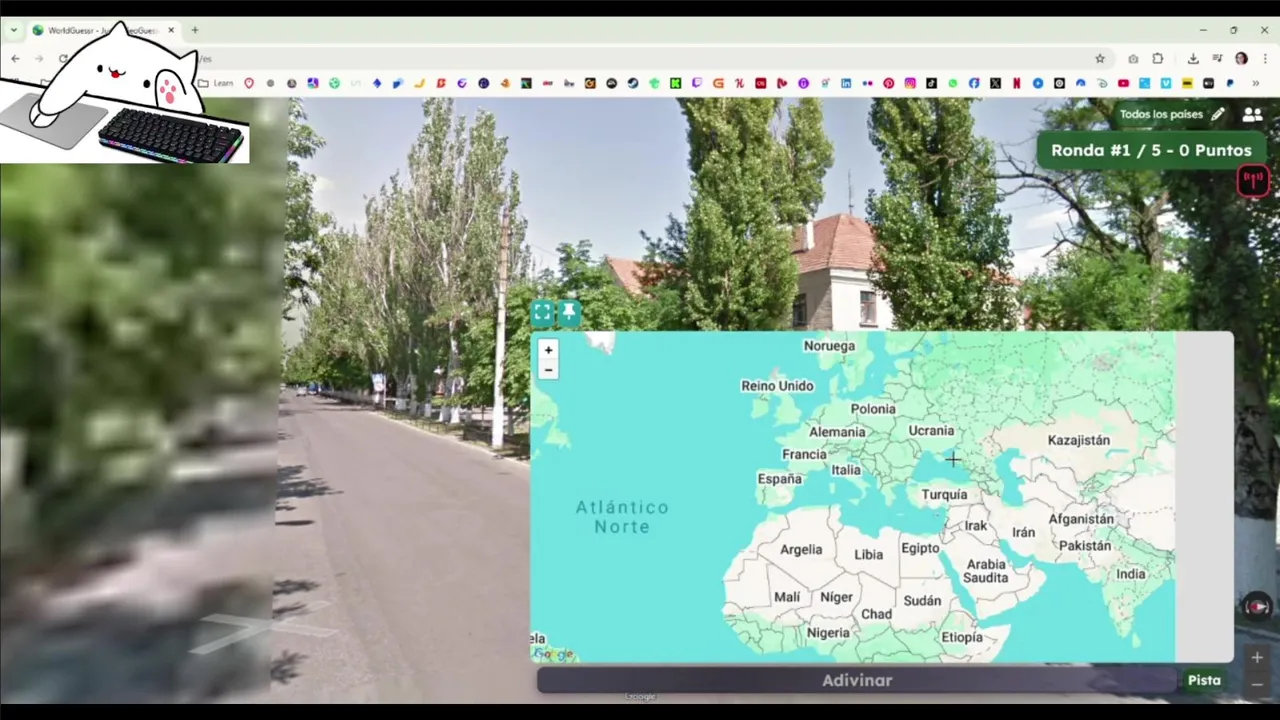Open the TikTok bookmark
The image size is (1280, 720).
point(931,83)
